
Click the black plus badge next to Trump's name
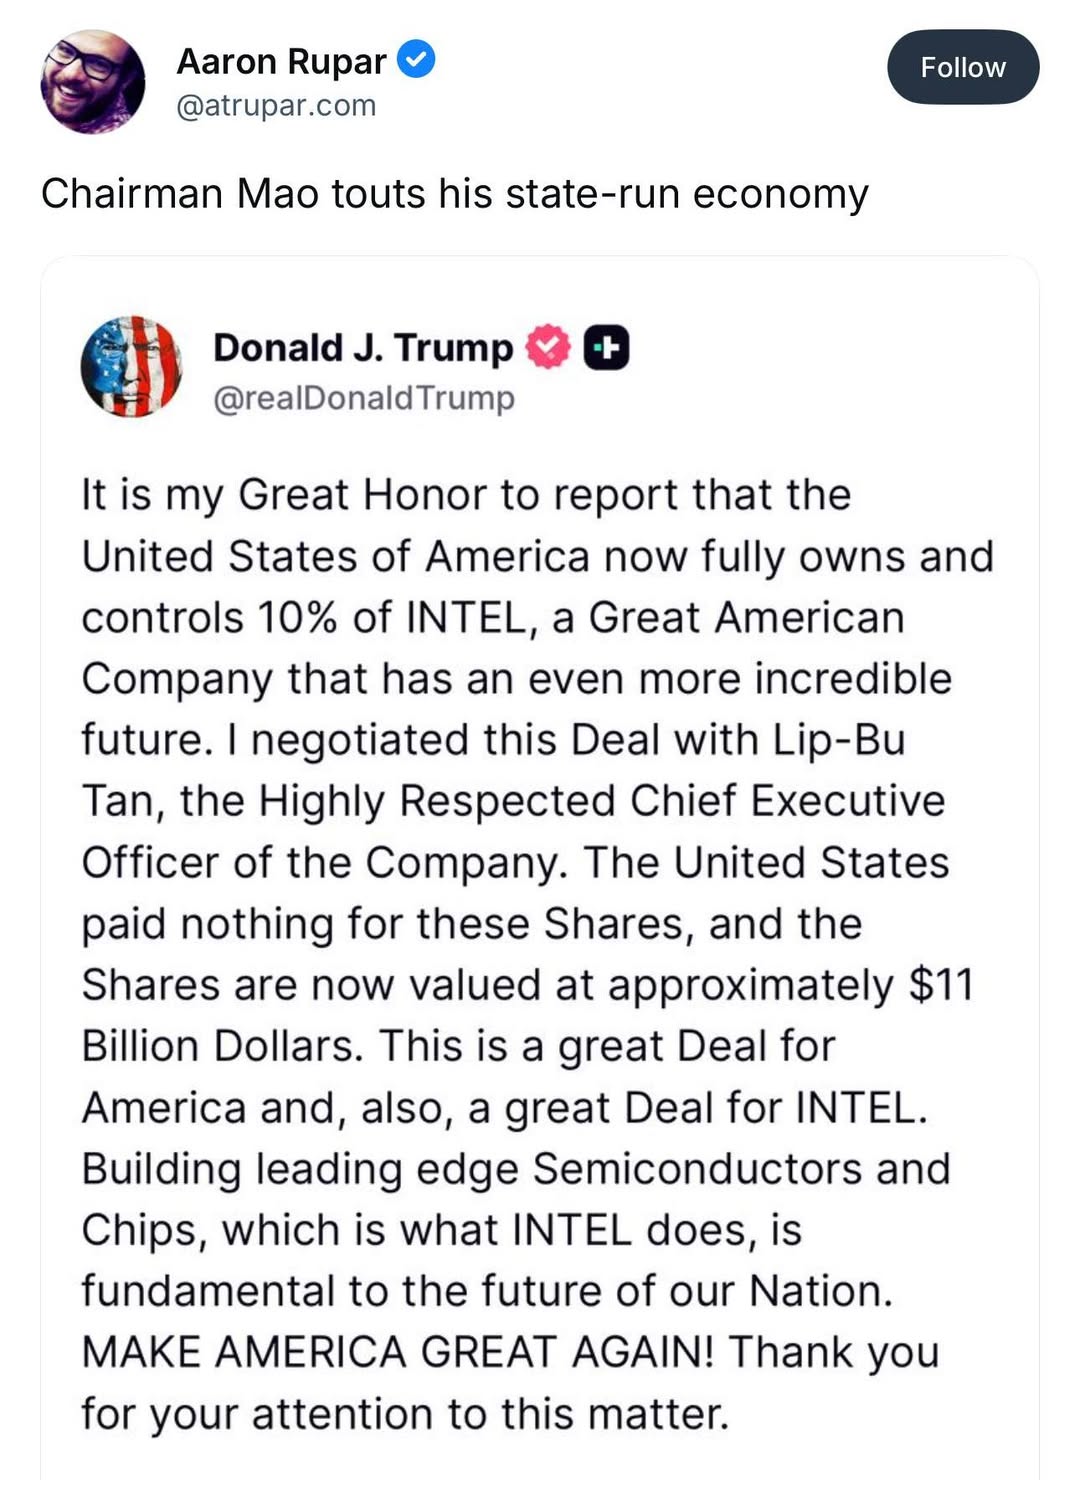pos(606,348)
